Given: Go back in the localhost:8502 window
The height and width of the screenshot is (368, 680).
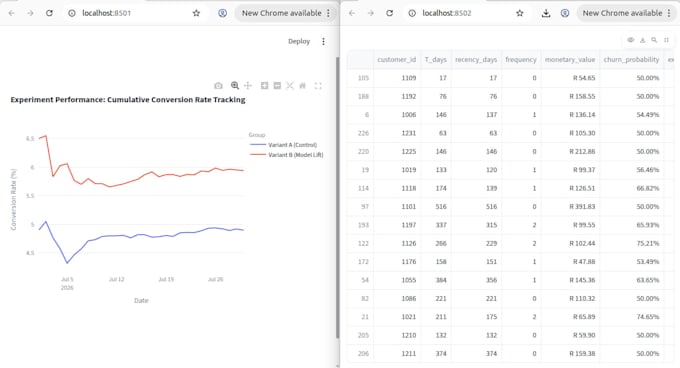Looking at the screenshot, I should click(352, 13).
